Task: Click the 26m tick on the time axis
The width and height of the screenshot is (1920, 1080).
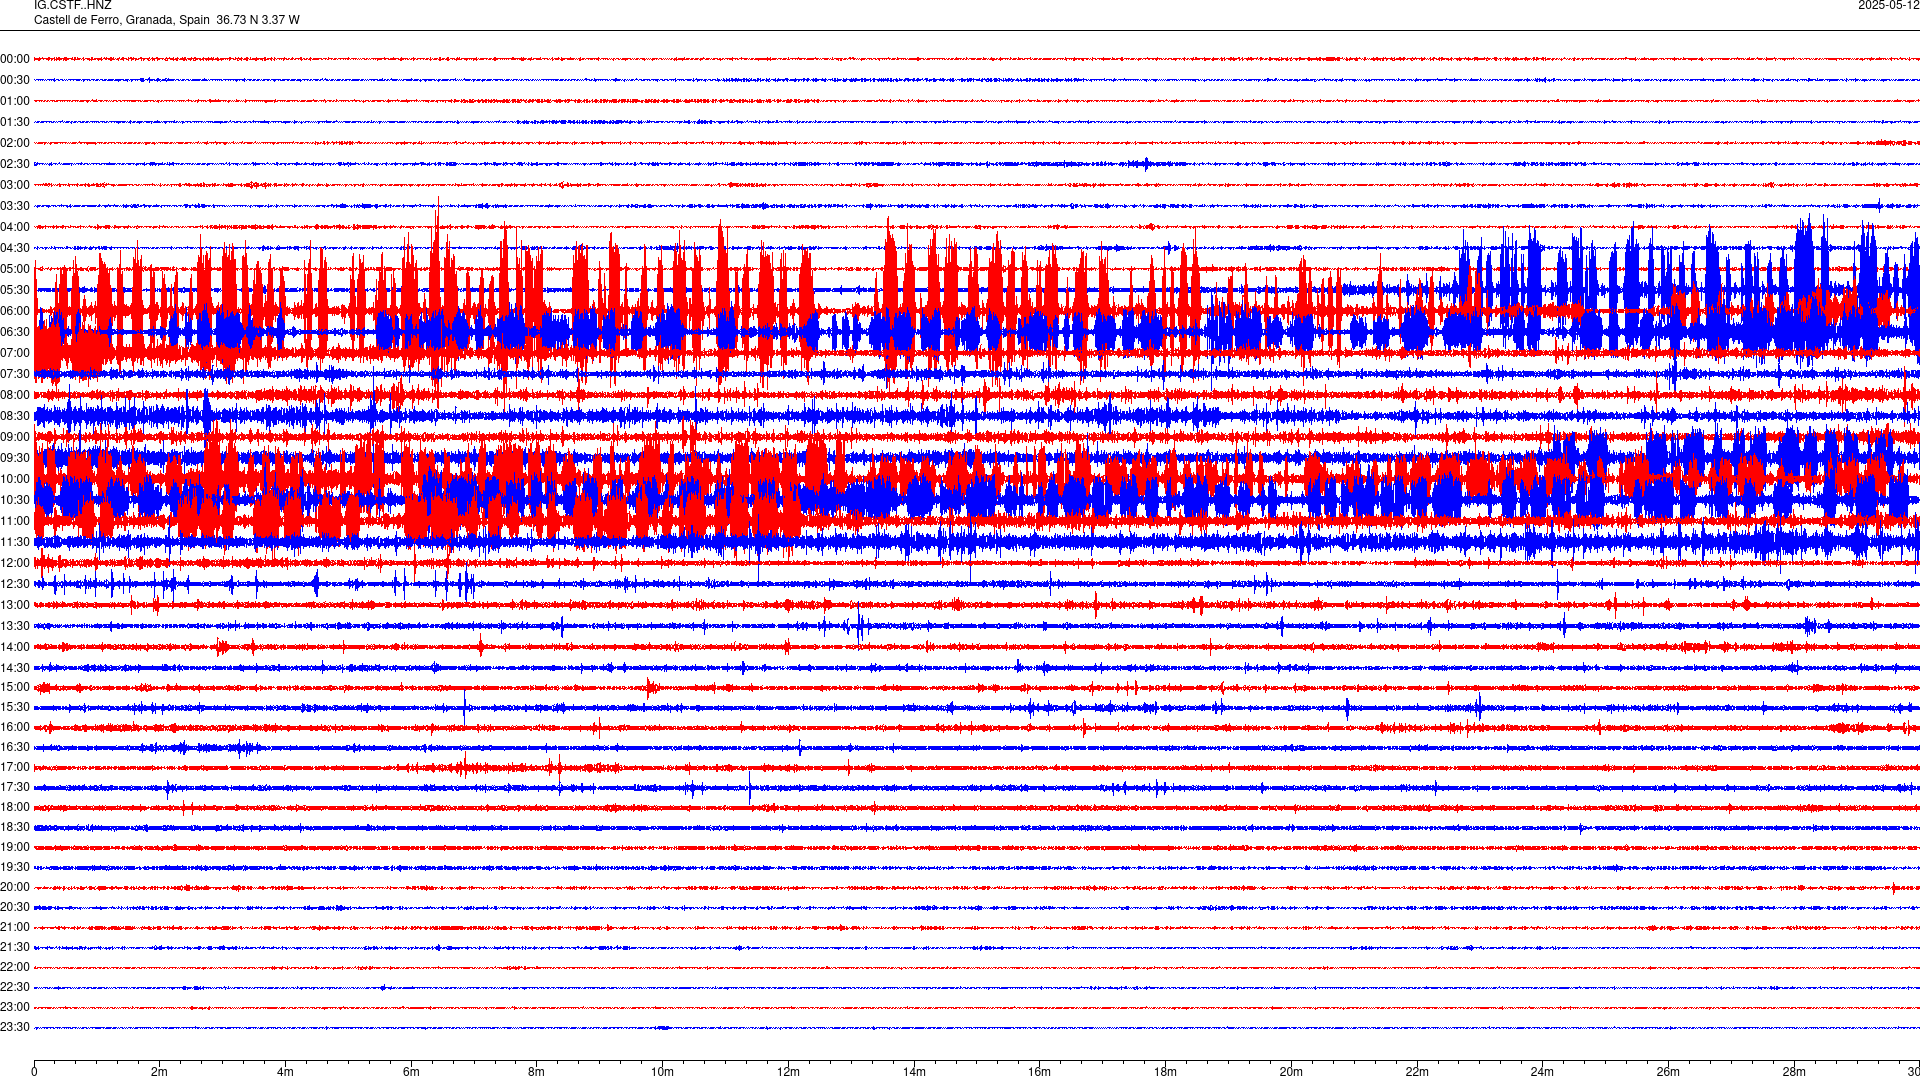Action: tap(1668, 1072)
